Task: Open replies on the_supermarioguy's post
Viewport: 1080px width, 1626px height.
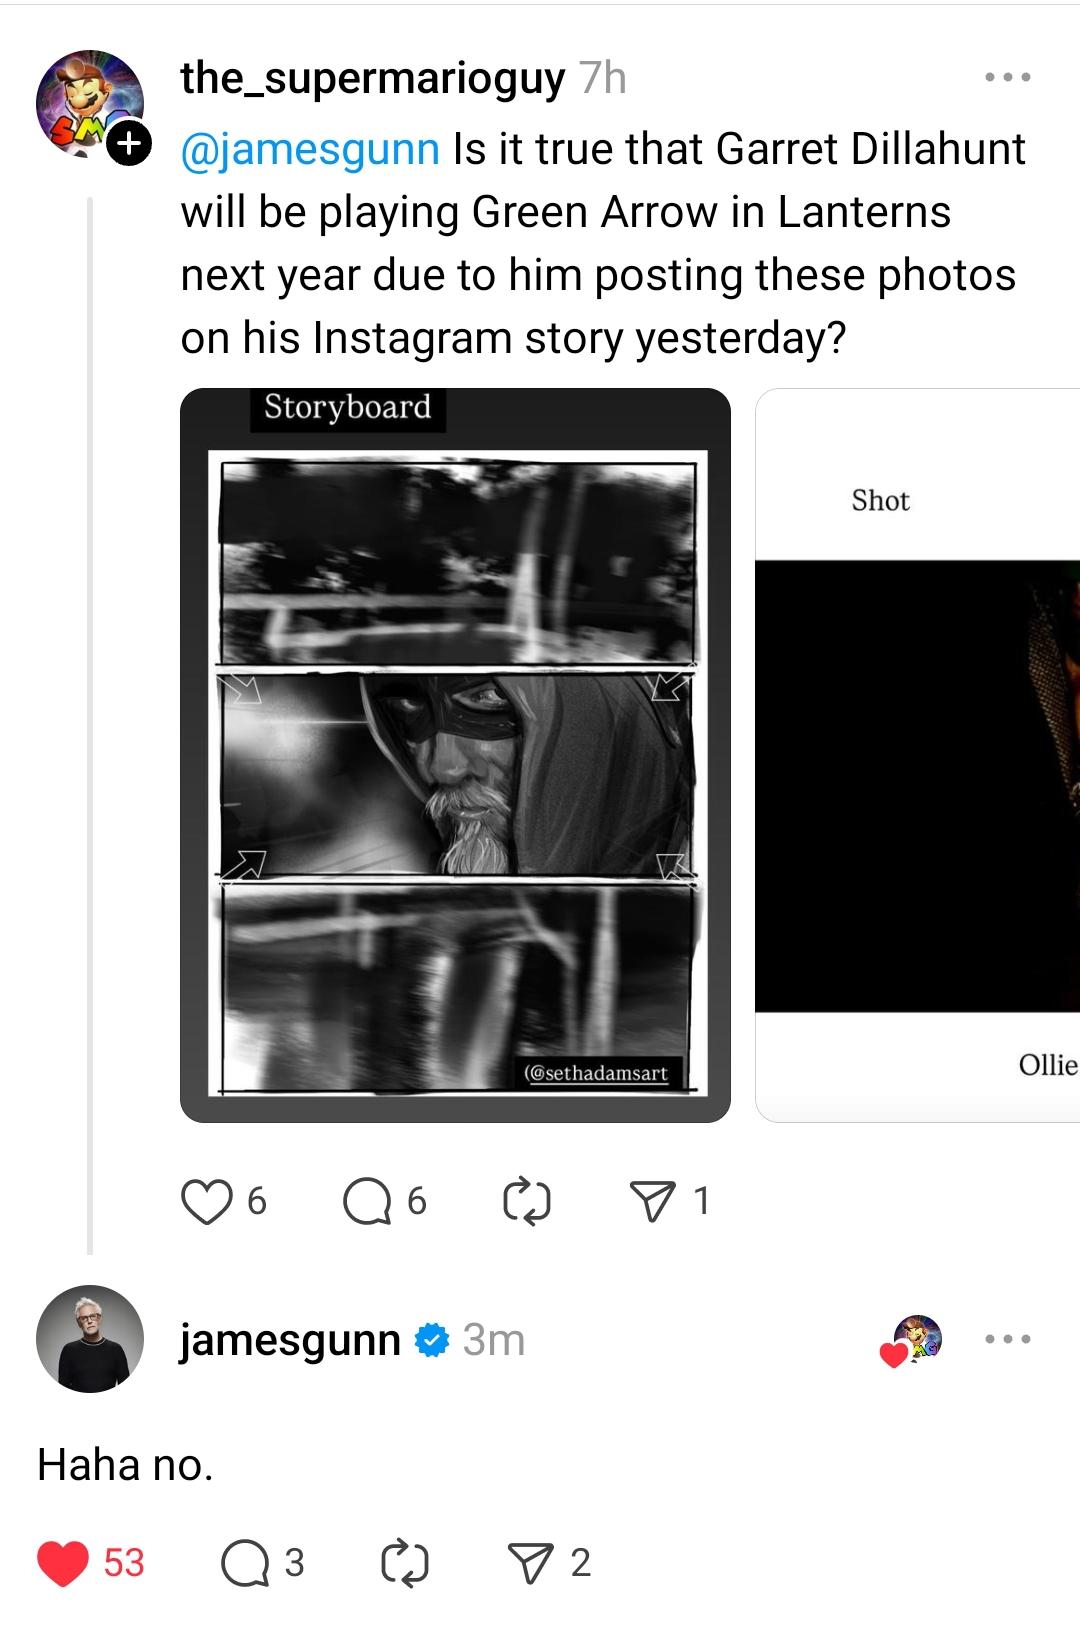Action: pos(367,1201)
